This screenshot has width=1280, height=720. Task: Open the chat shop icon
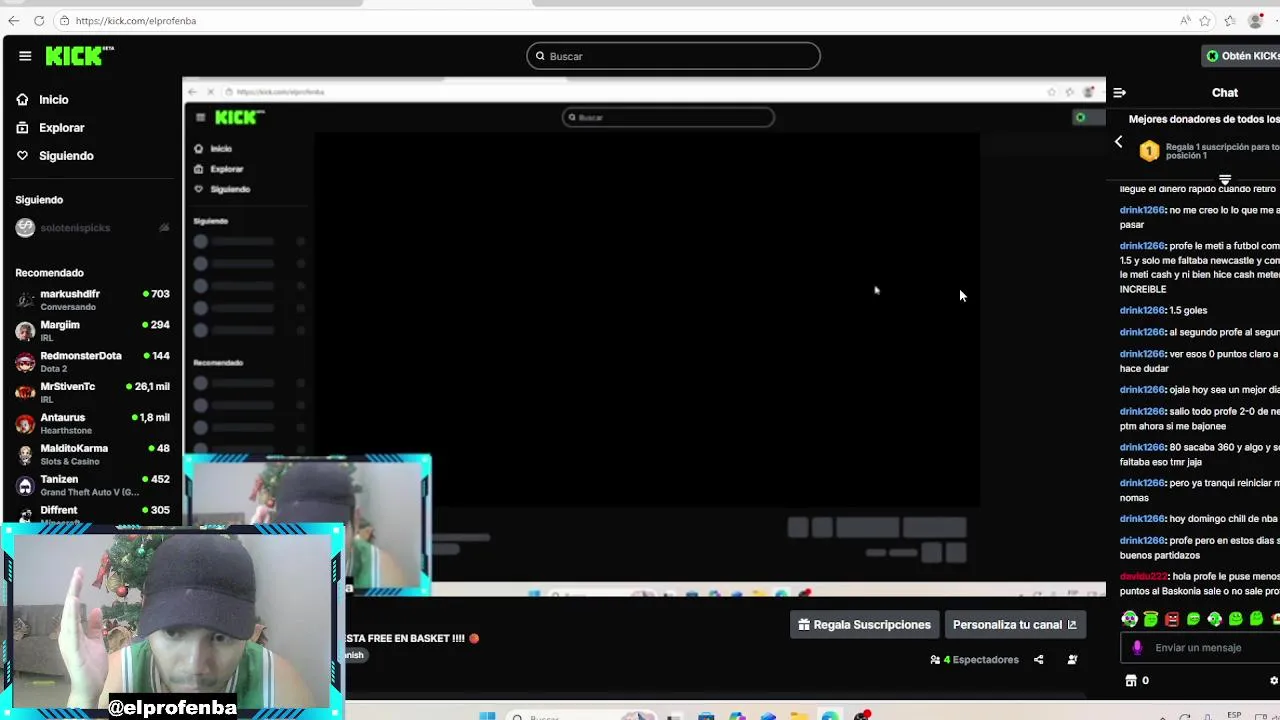point(1131,681)
